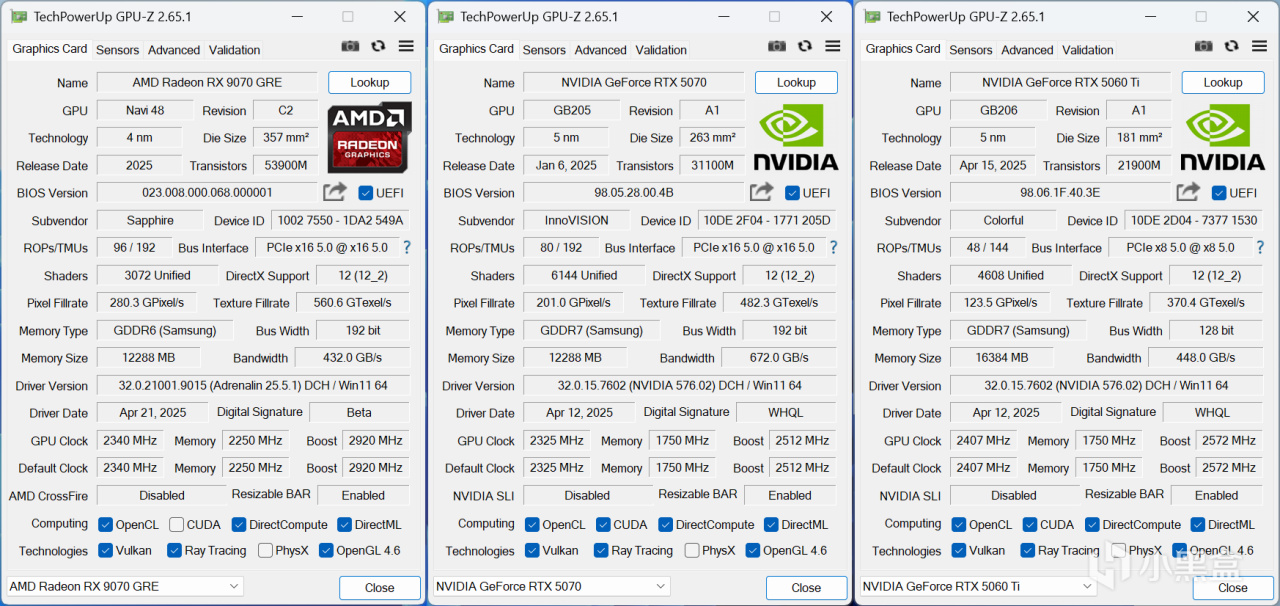Open Advanced tab in RTX 5060 Ti window
Viewport: 1280px width, 606px height.
(1027, 50)
